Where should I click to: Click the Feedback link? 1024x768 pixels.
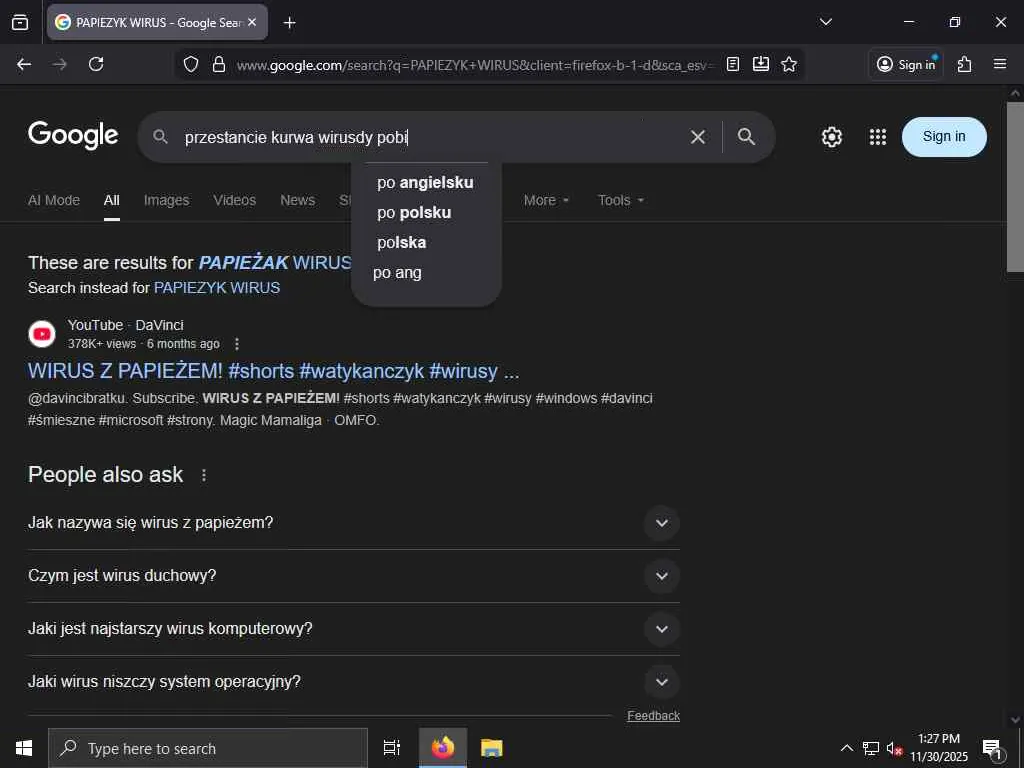(653, 716)
